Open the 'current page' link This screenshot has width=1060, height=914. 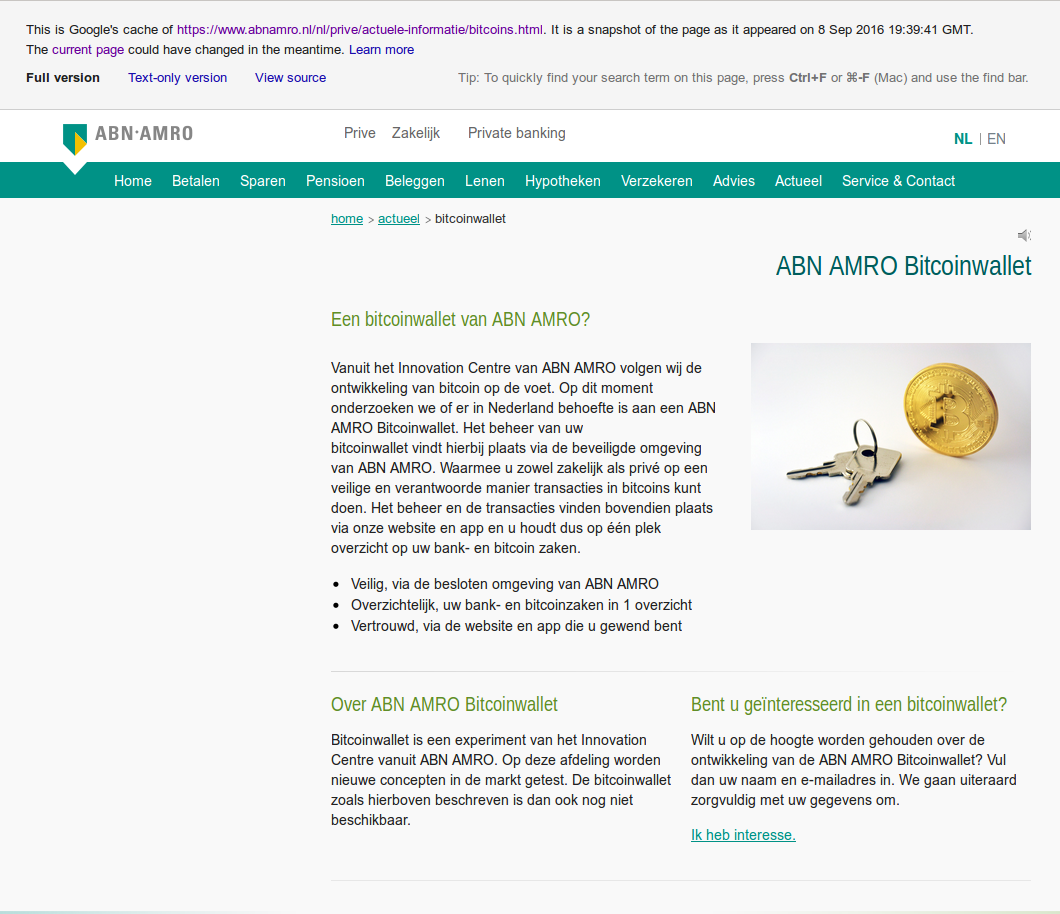[88, 50]
